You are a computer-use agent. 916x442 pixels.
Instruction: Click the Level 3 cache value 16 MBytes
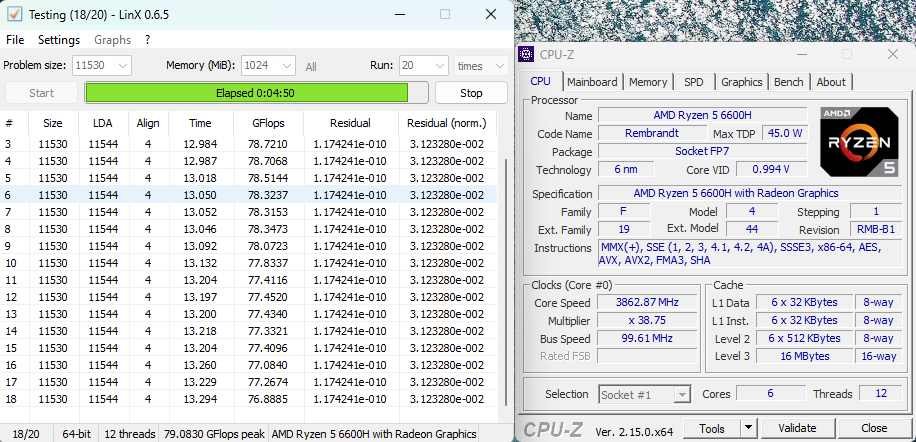803,356
